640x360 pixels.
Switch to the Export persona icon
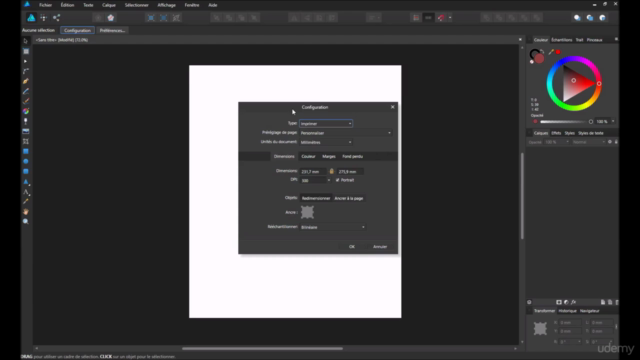click(x=56, y=18)
